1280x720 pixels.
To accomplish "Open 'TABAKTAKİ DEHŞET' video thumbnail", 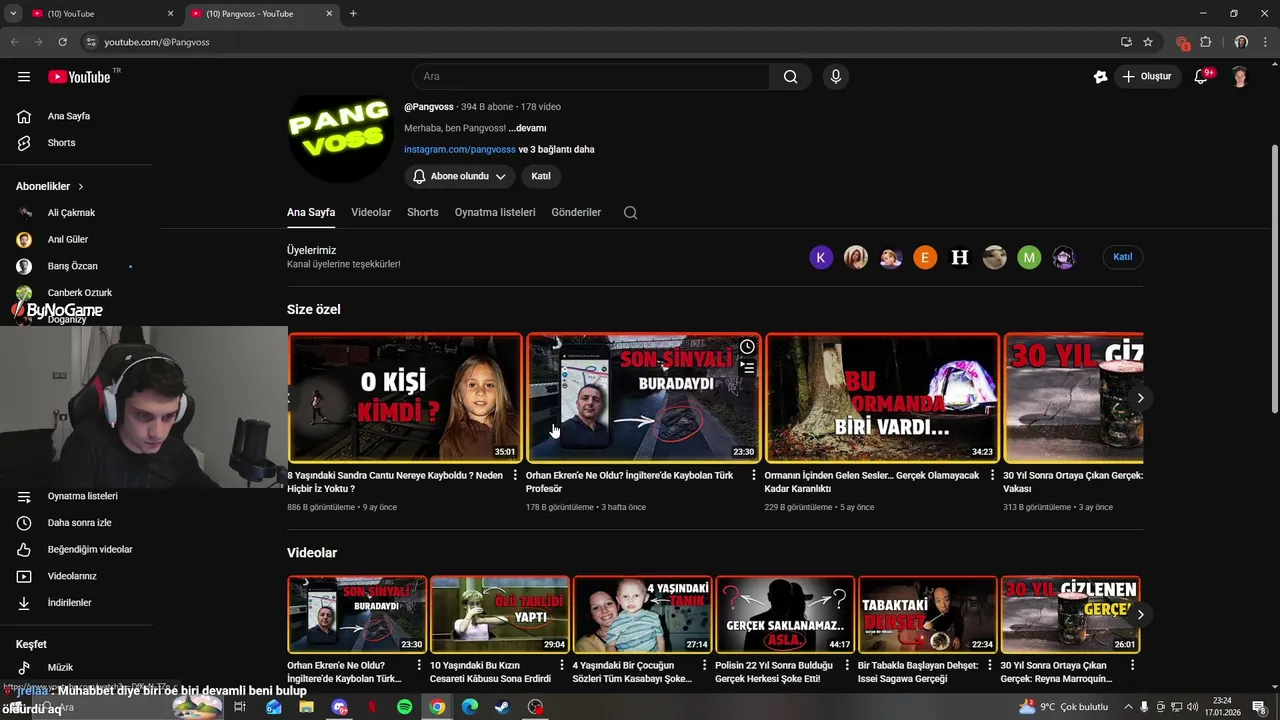I will coord(928,614).
